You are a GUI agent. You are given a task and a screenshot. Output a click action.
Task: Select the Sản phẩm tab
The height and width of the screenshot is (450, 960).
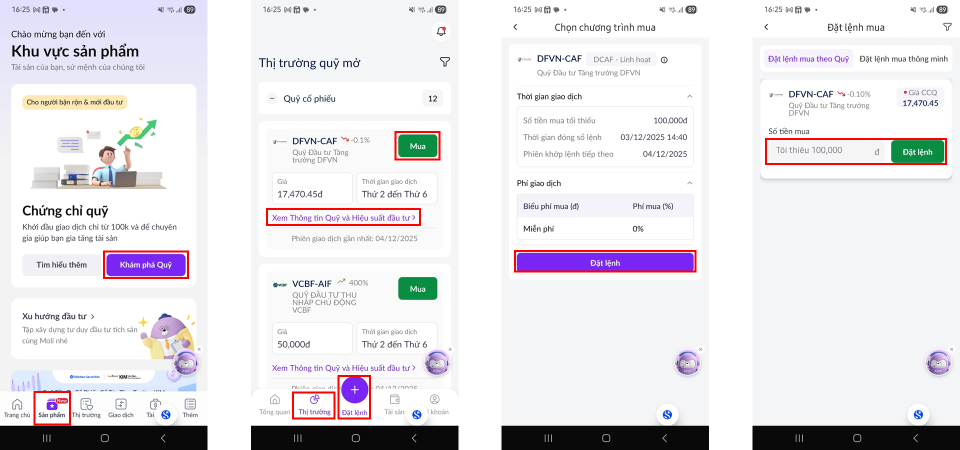pos(52,408)
